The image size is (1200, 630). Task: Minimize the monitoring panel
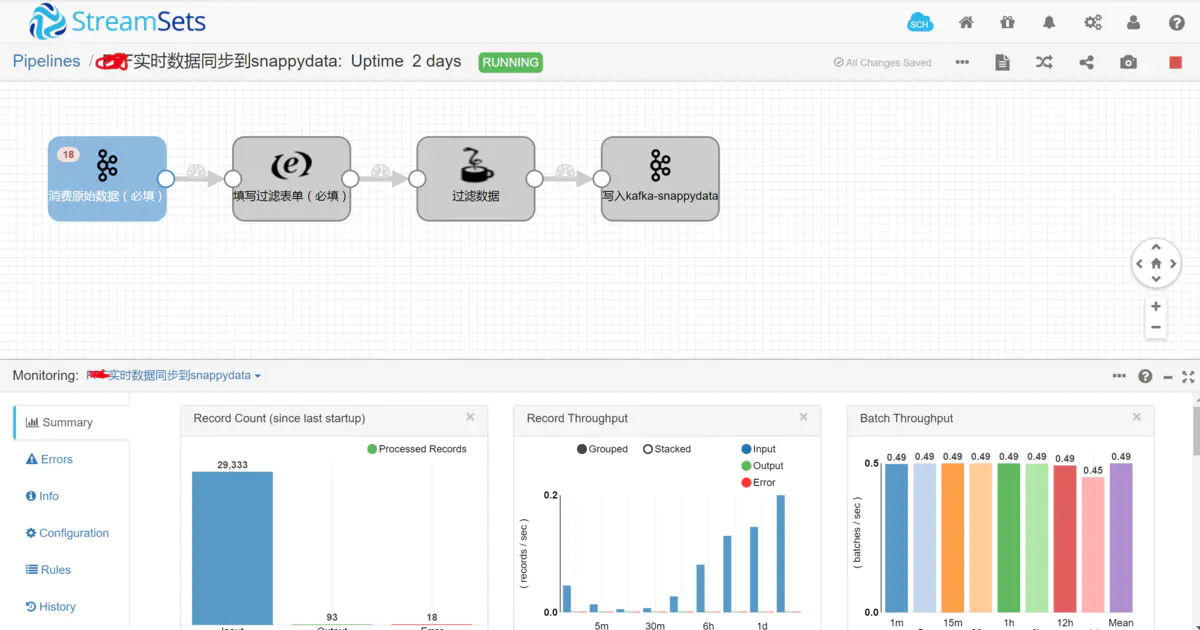click(1167, 376)
